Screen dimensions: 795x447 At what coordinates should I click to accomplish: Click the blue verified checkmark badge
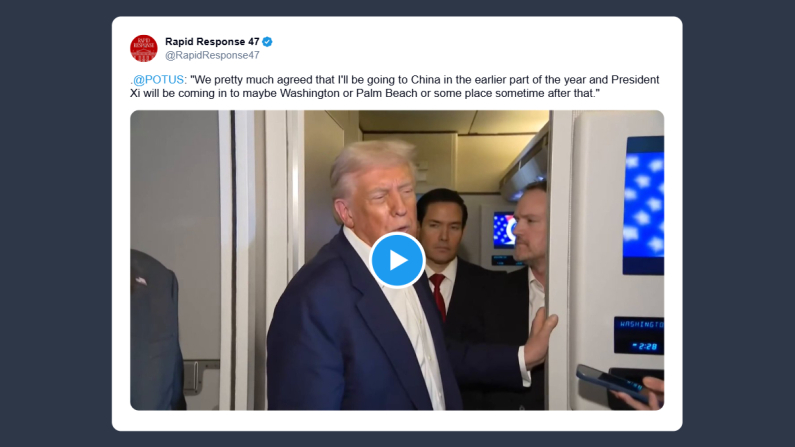pos(267,42)
